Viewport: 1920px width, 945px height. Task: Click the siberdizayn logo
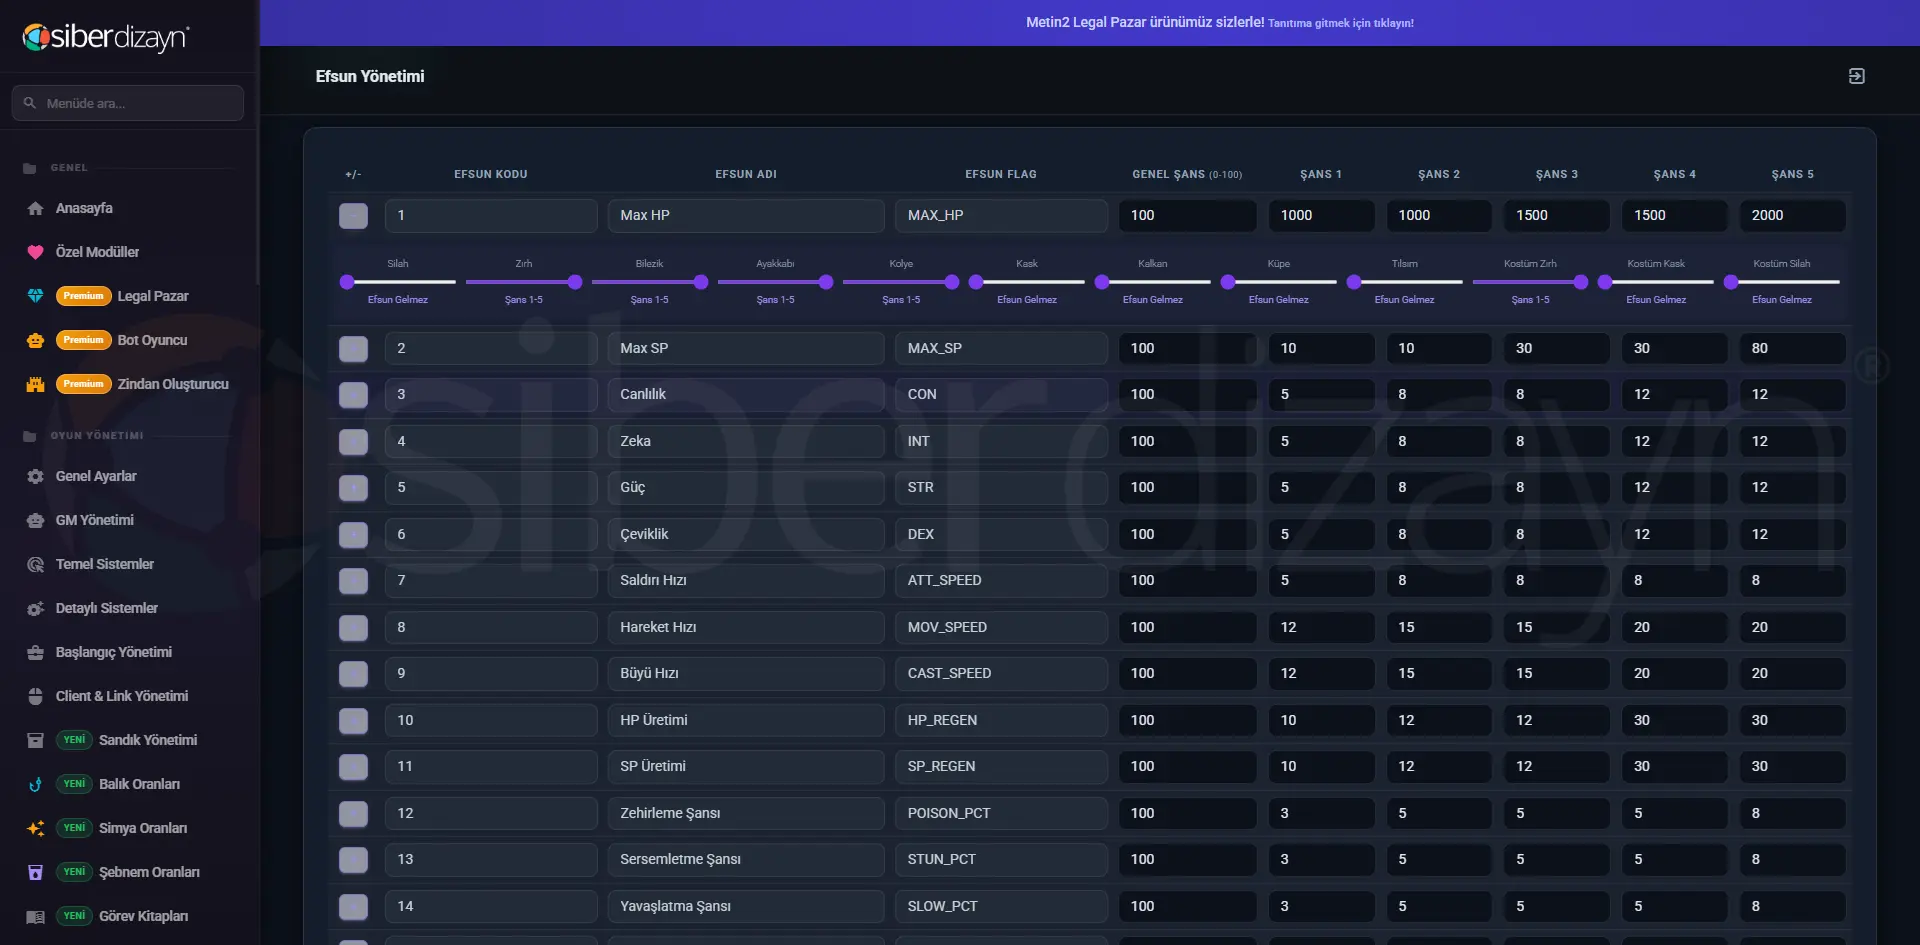106,38
